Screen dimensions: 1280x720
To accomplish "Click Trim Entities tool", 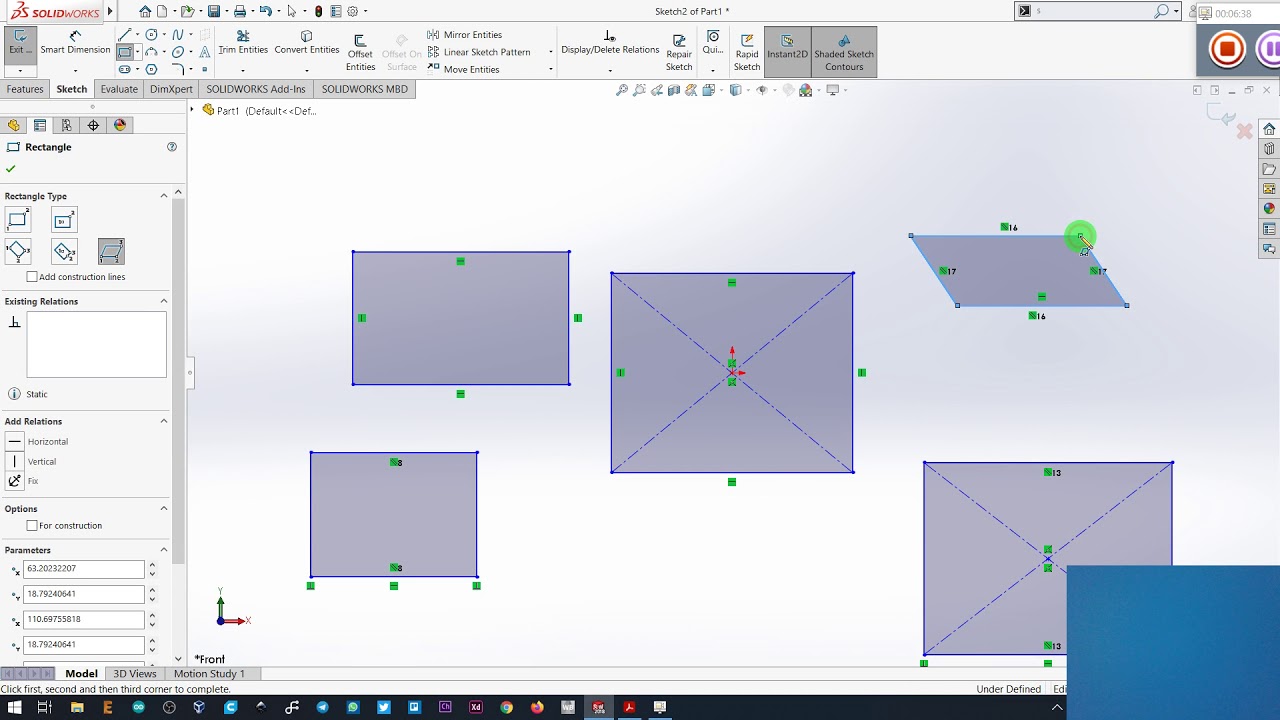I will [x=243, y=42].
